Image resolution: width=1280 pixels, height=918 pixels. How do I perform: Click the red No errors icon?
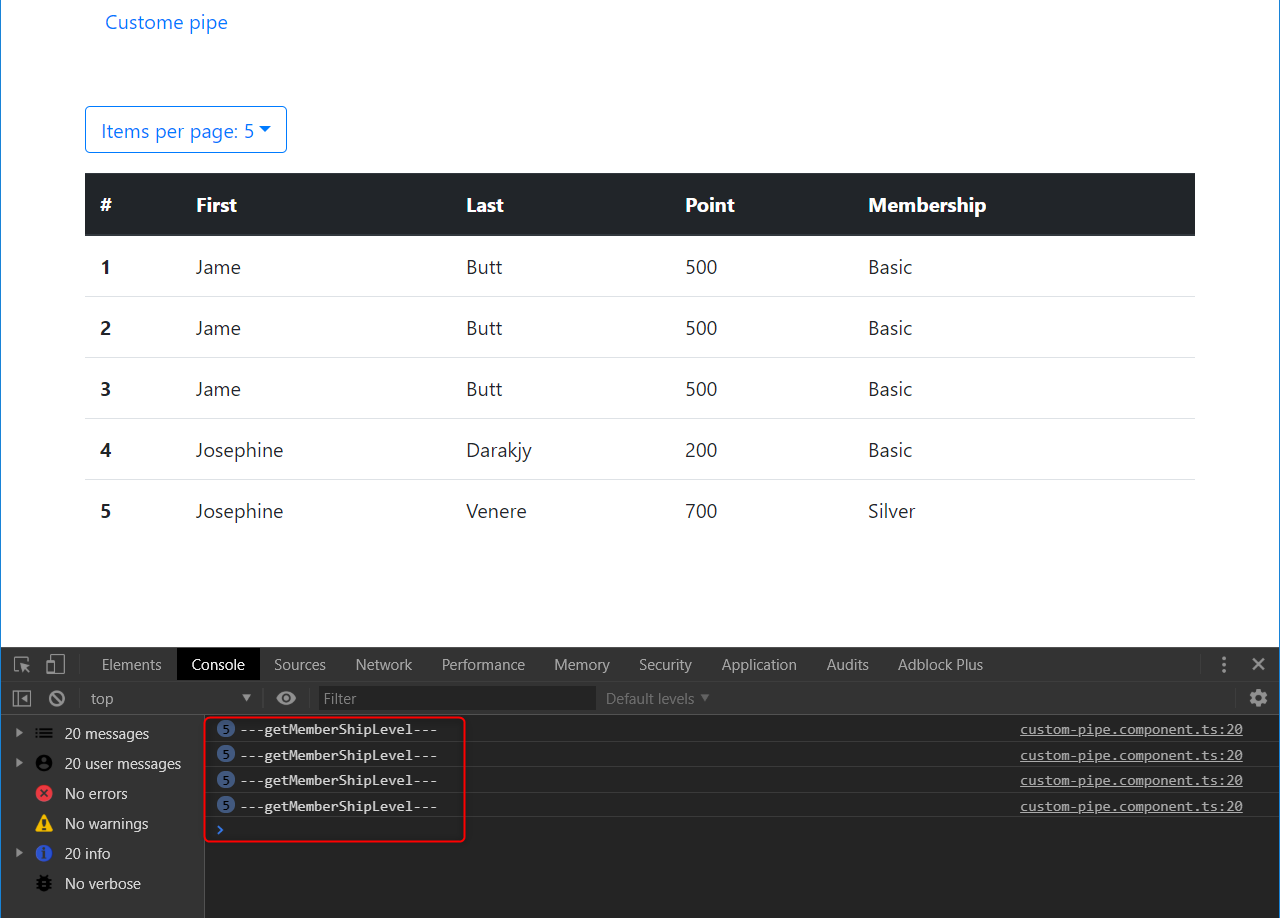coord(44,793)
